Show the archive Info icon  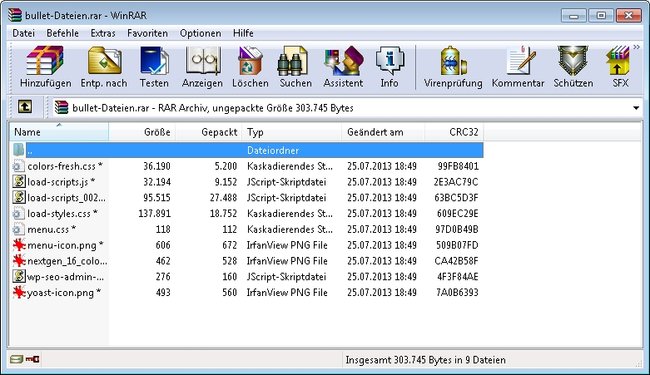pyautogui.click(x=389, y=60)
